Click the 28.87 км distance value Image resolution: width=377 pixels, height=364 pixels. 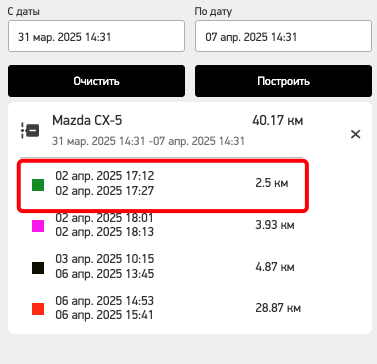(x=278, y=308)
